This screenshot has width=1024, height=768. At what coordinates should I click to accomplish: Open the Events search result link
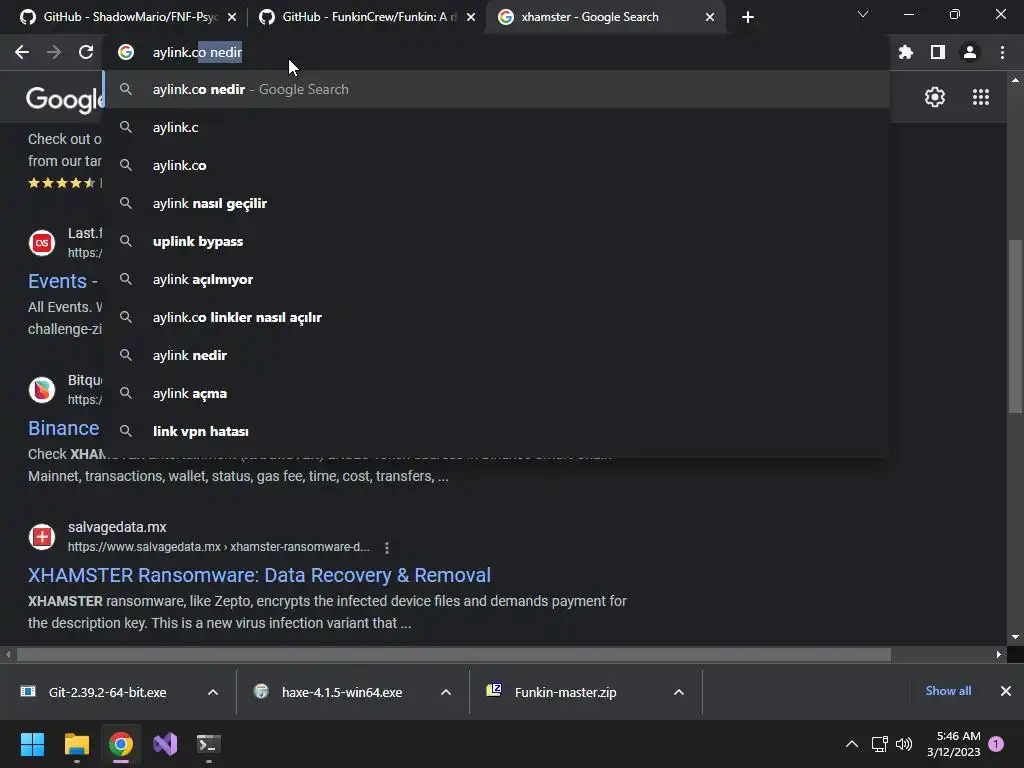click(63, 281)
